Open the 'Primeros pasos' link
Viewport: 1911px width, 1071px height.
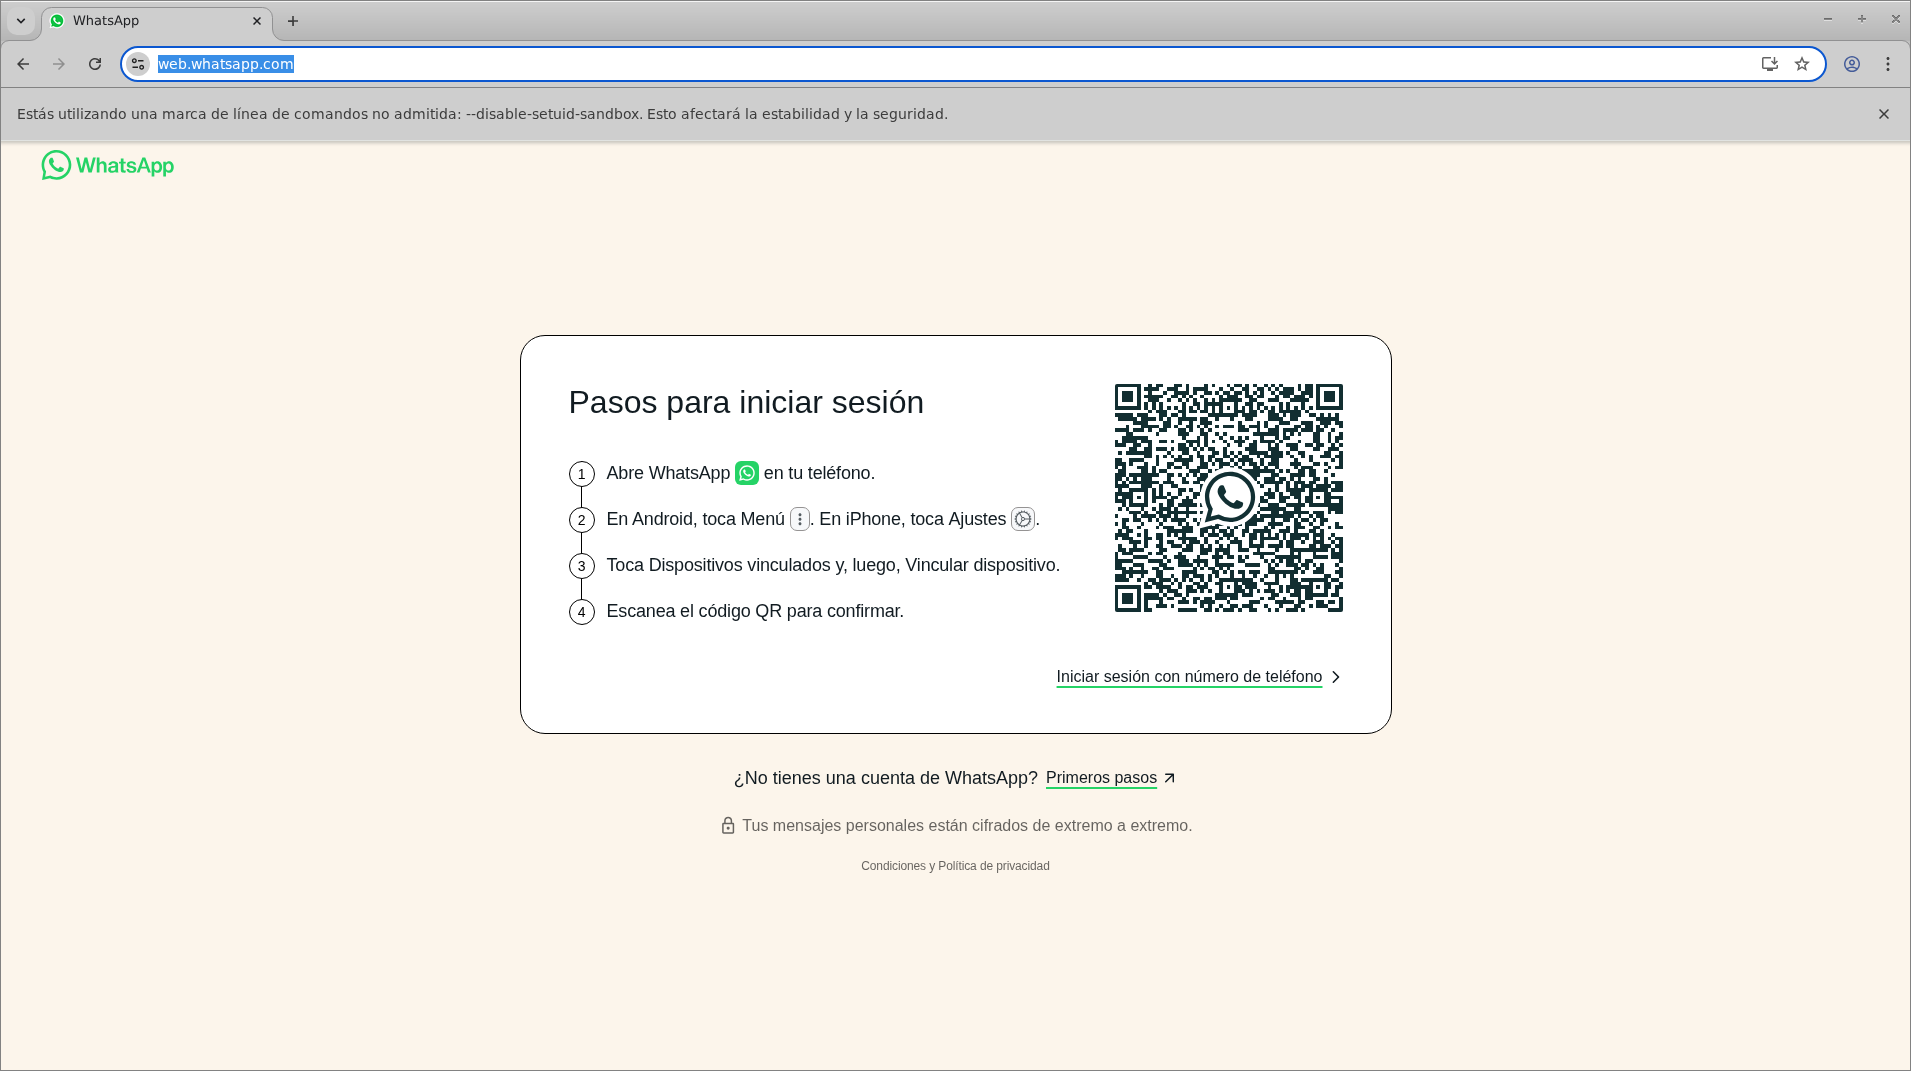coord(1101,778)
